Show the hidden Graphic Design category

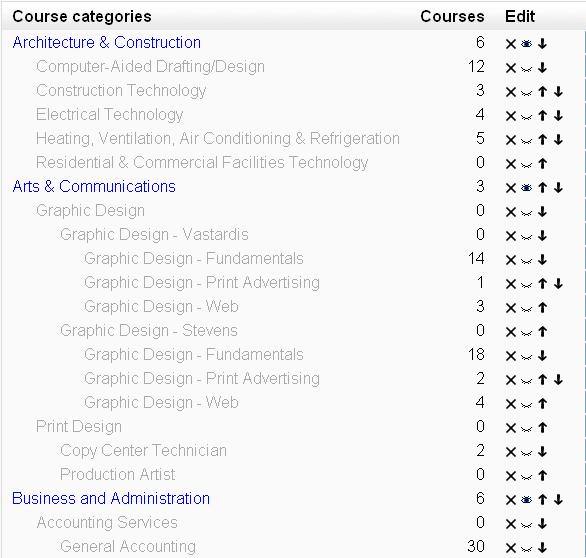click(526, 213)
